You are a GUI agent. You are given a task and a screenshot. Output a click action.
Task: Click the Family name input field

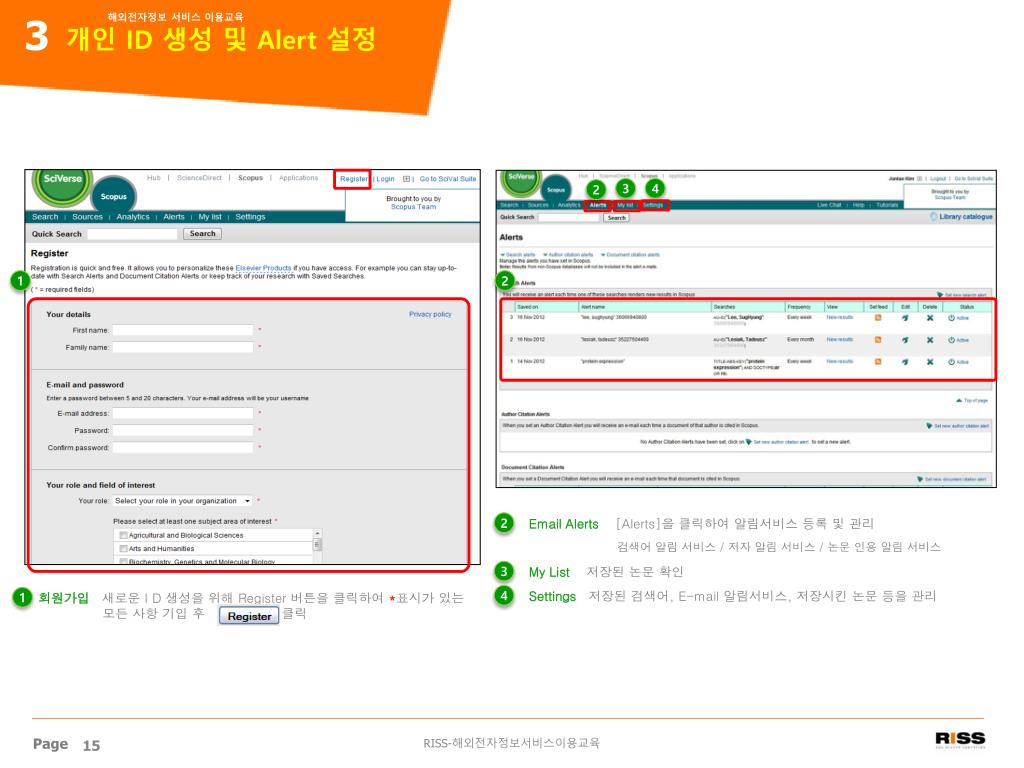coord(183,347)
